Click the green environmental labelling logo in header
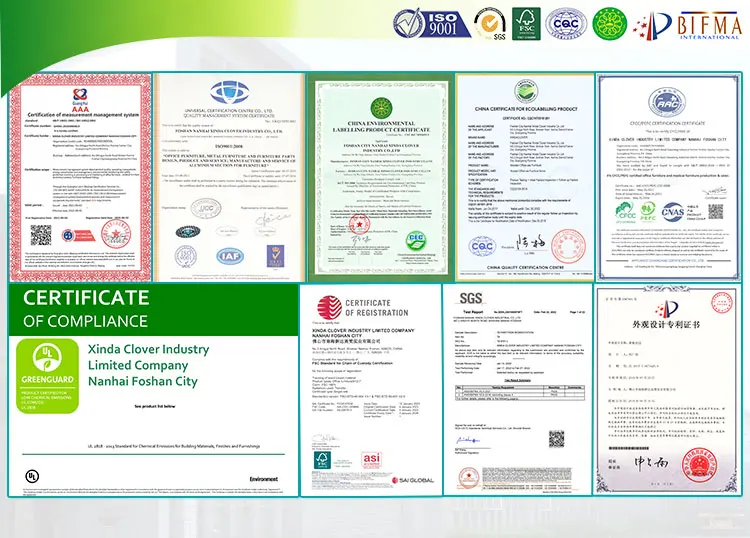The height and width of the screenshot is (538, 750). (609, 23)
